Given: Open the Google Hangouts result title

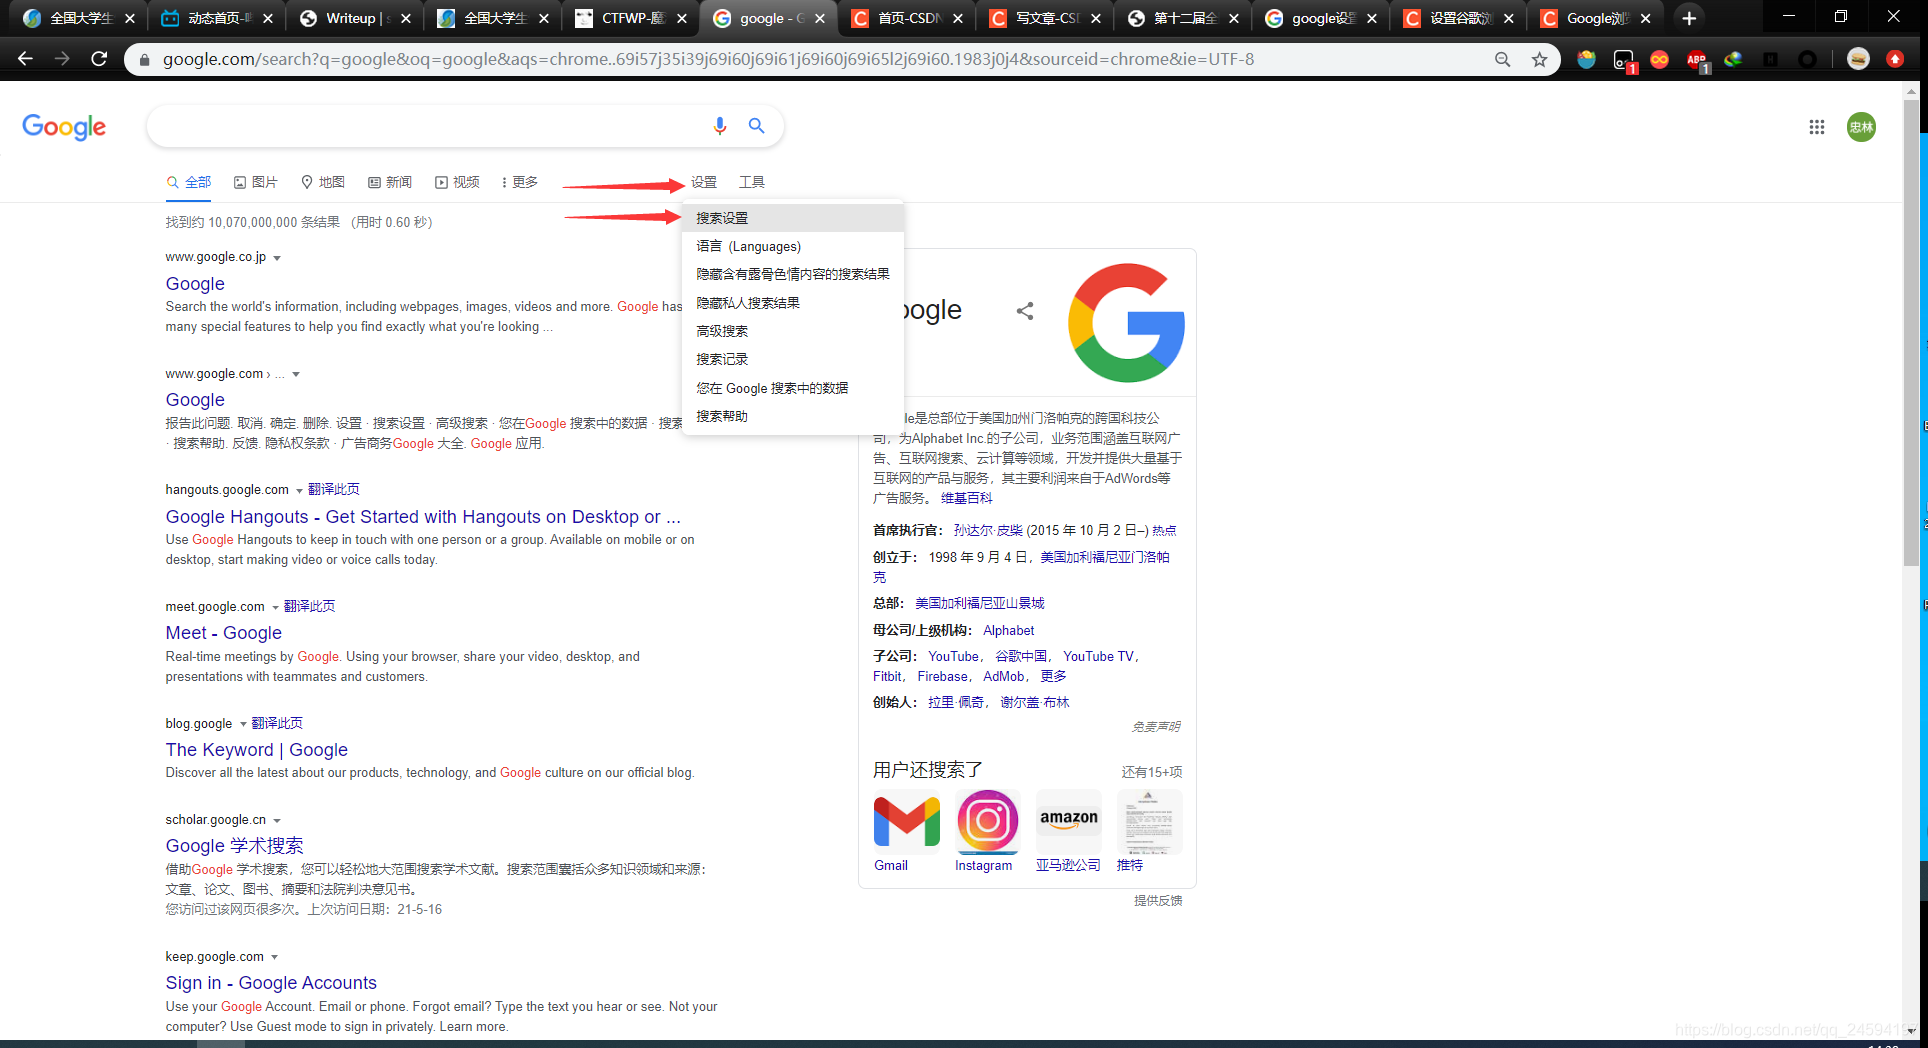Looking at the screenshot, I should [423, 517].
